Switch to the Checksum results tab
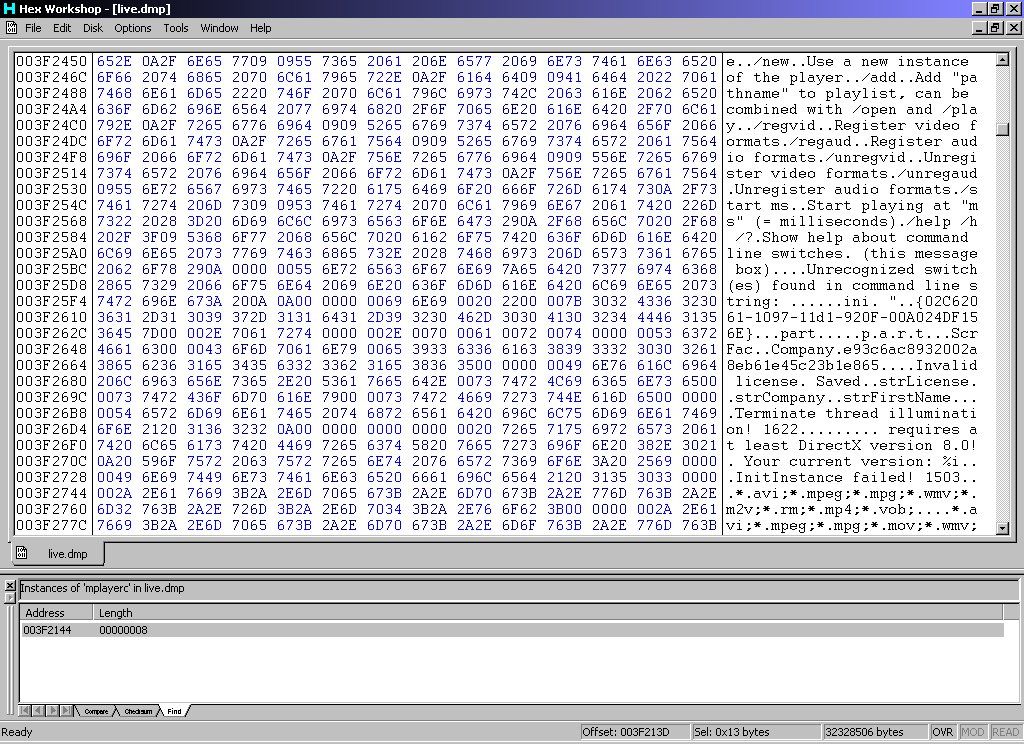Viewport: 1024px width, 744px height. pos(138,711)
